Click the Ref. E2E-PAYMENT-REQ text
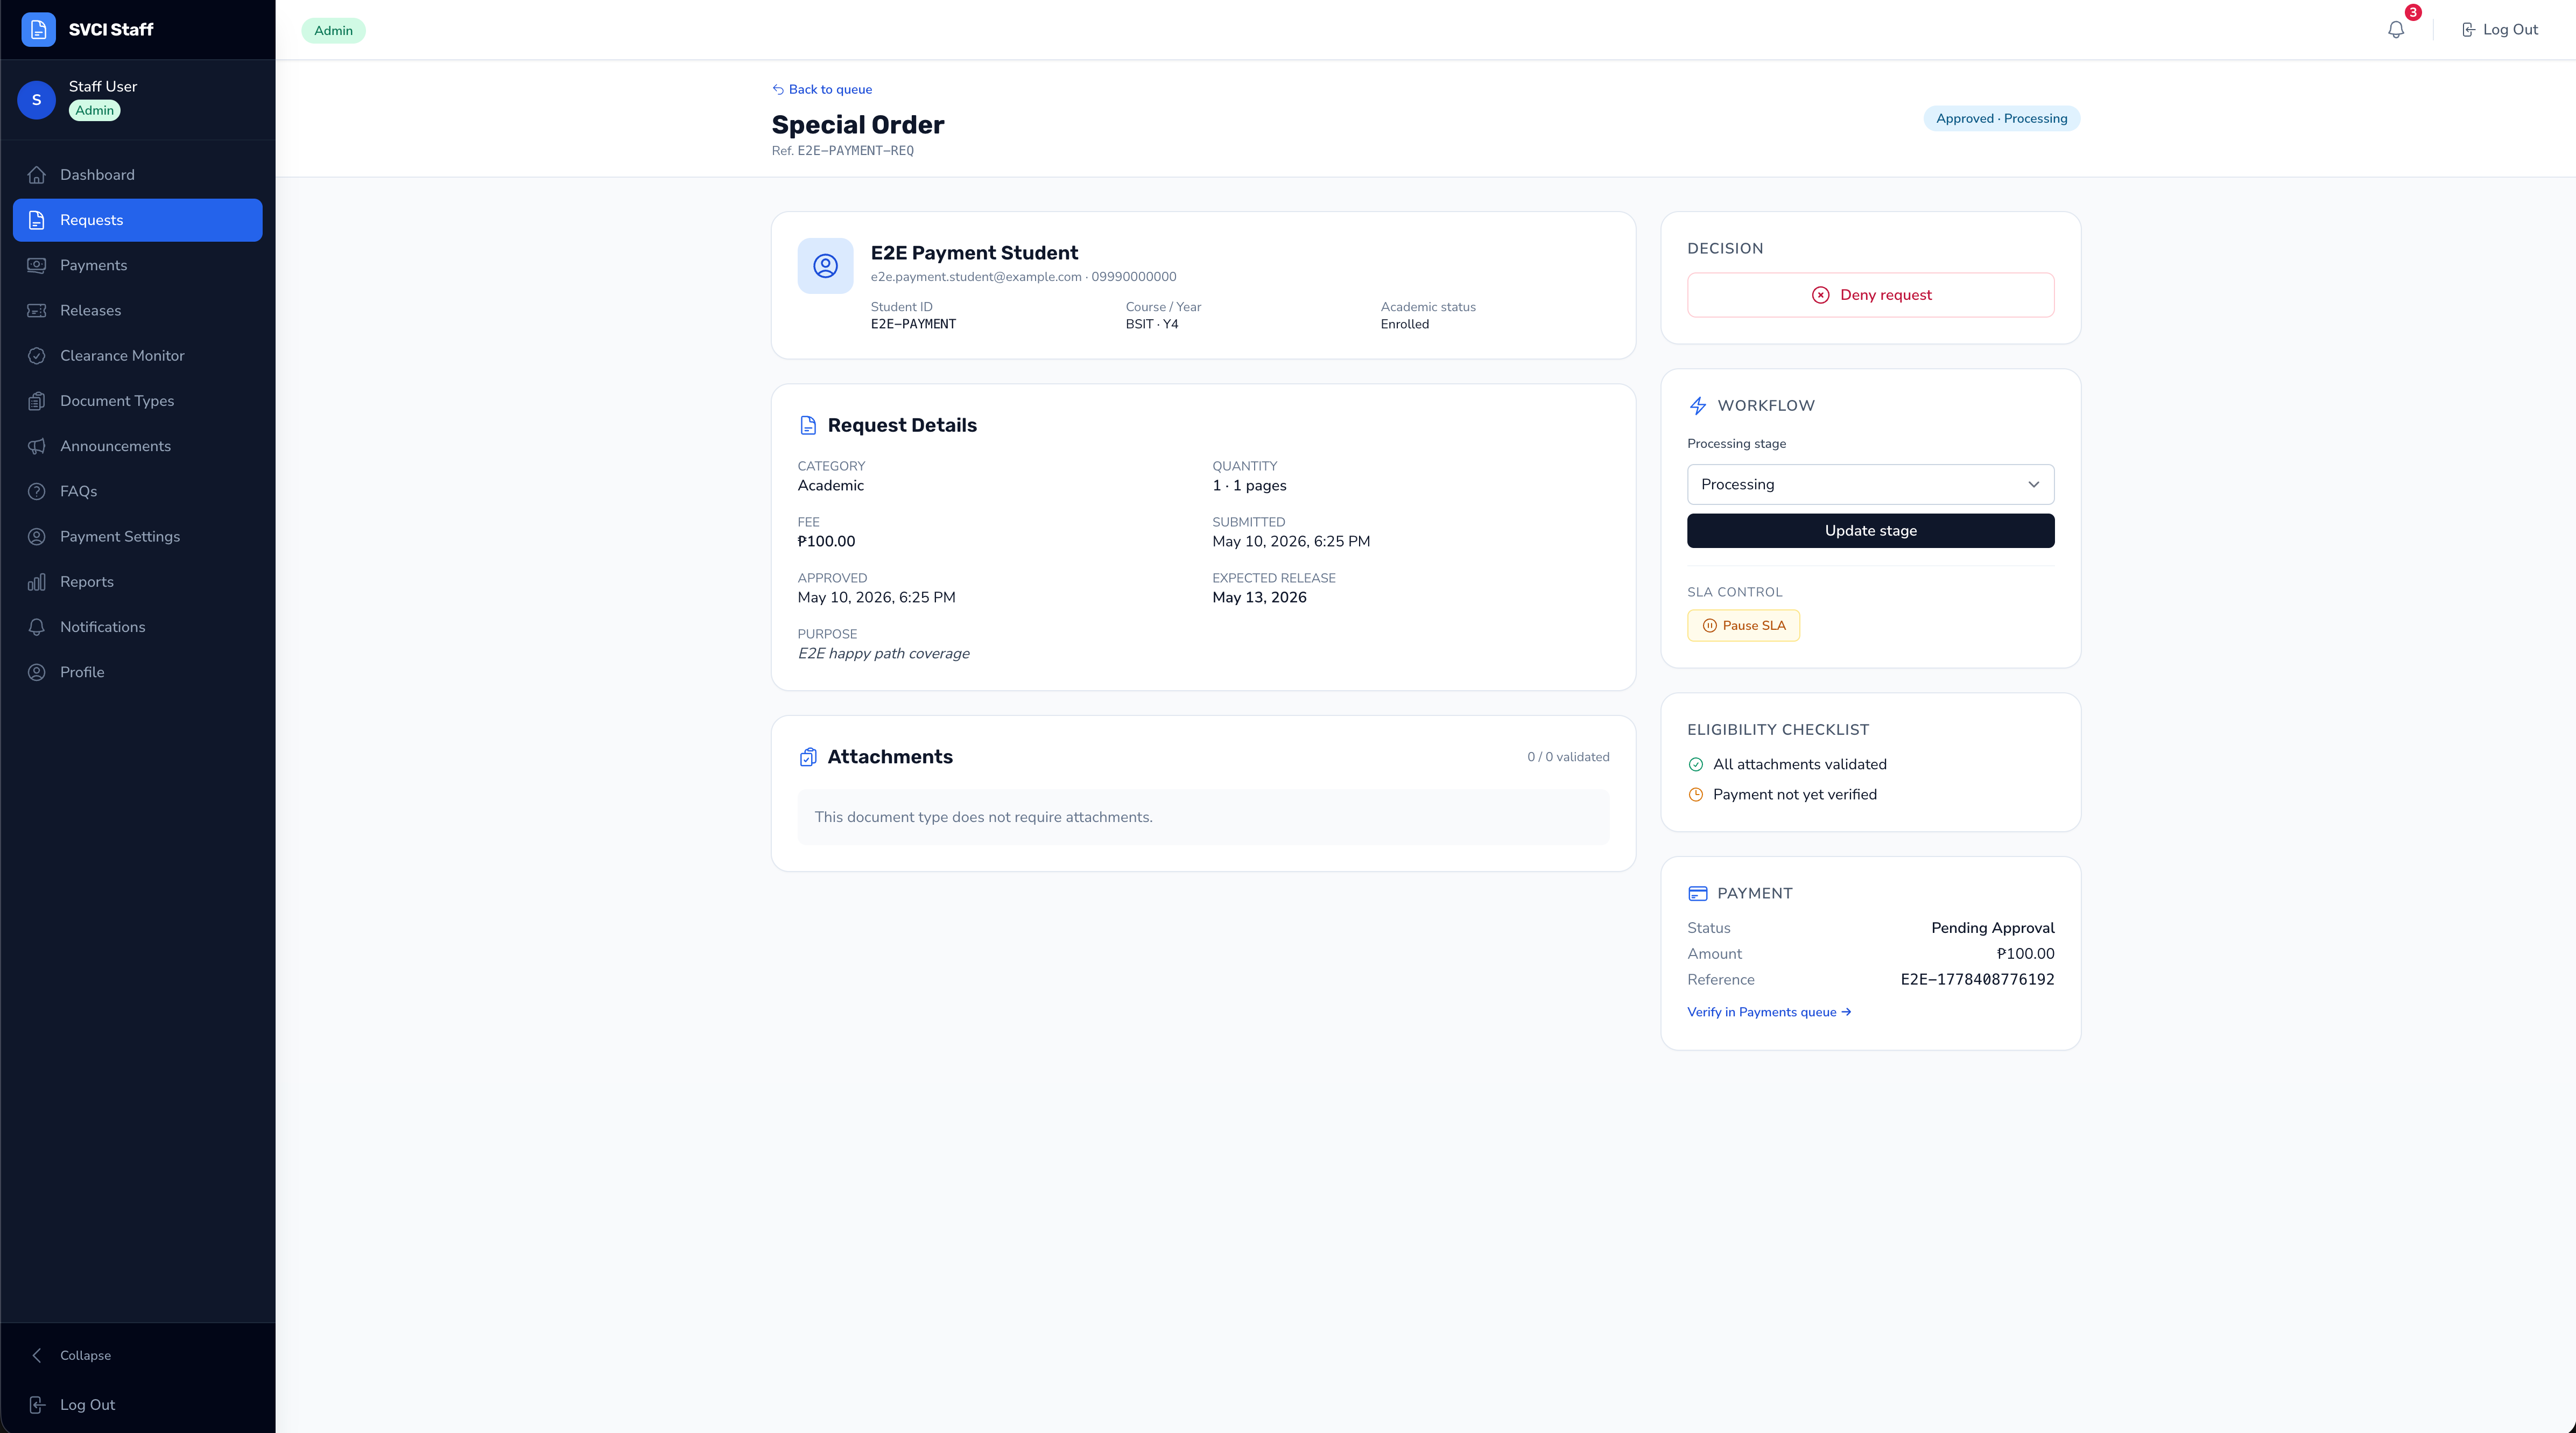 click(x=842, y=151)
